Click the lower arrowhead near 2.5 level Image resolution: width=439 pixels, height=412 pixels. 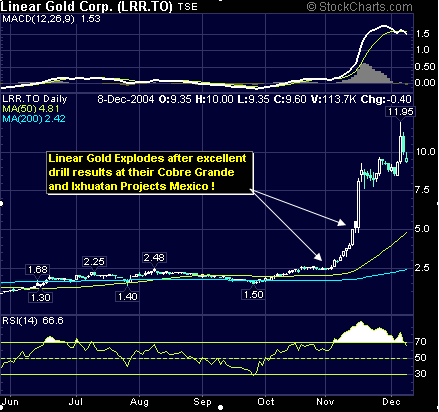(318, 256)
